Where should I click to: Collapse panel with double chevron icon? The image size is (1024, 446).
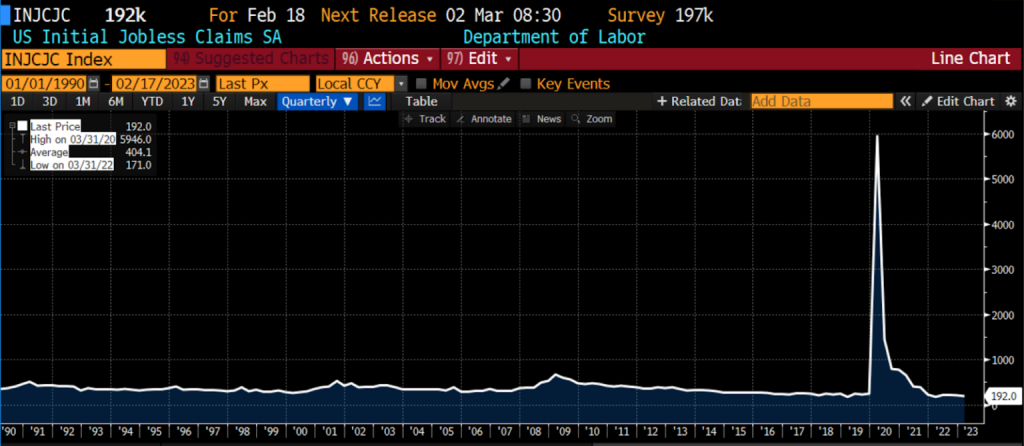point(906,101)
